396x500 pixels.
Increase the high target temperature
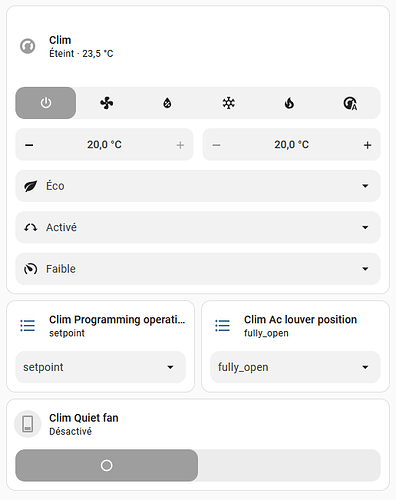point(367,145)
